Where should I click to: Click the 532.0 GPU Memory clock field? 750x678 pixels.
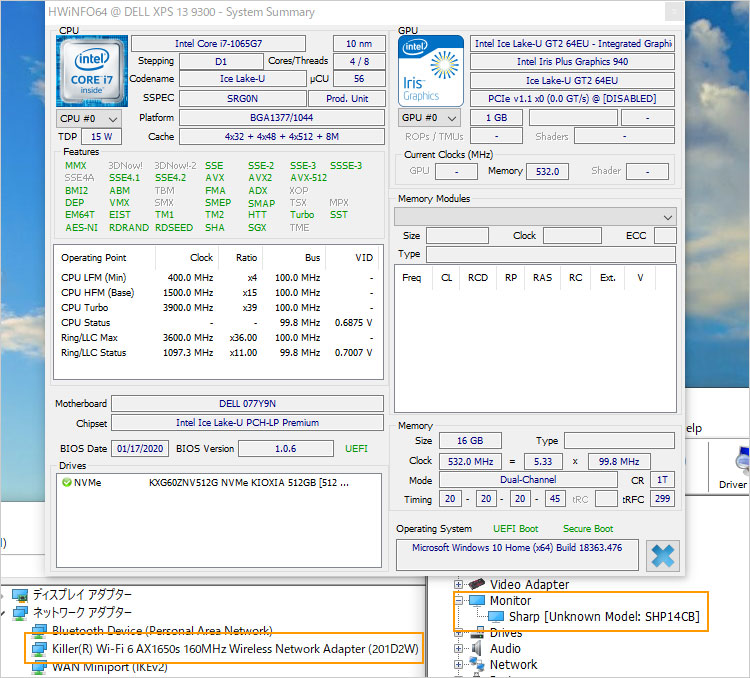(547, 171)
